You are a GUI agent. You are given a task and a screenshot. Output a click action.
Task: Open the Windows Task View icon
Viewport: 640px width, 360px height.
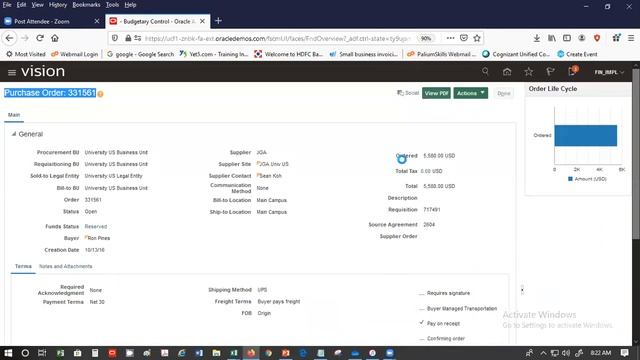pyautogui.click(x=42, y=353)
